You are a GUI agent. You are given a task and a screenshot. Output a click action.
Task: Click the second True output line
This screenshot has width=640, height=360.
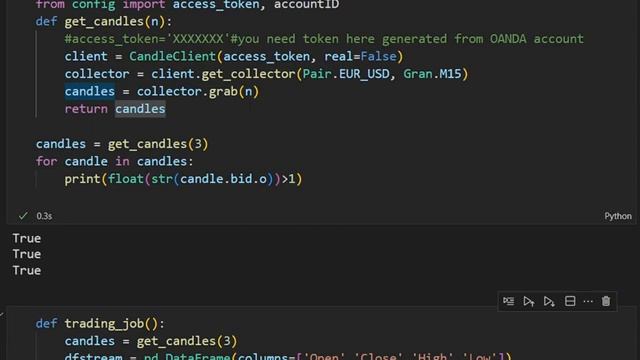point(27,254)
